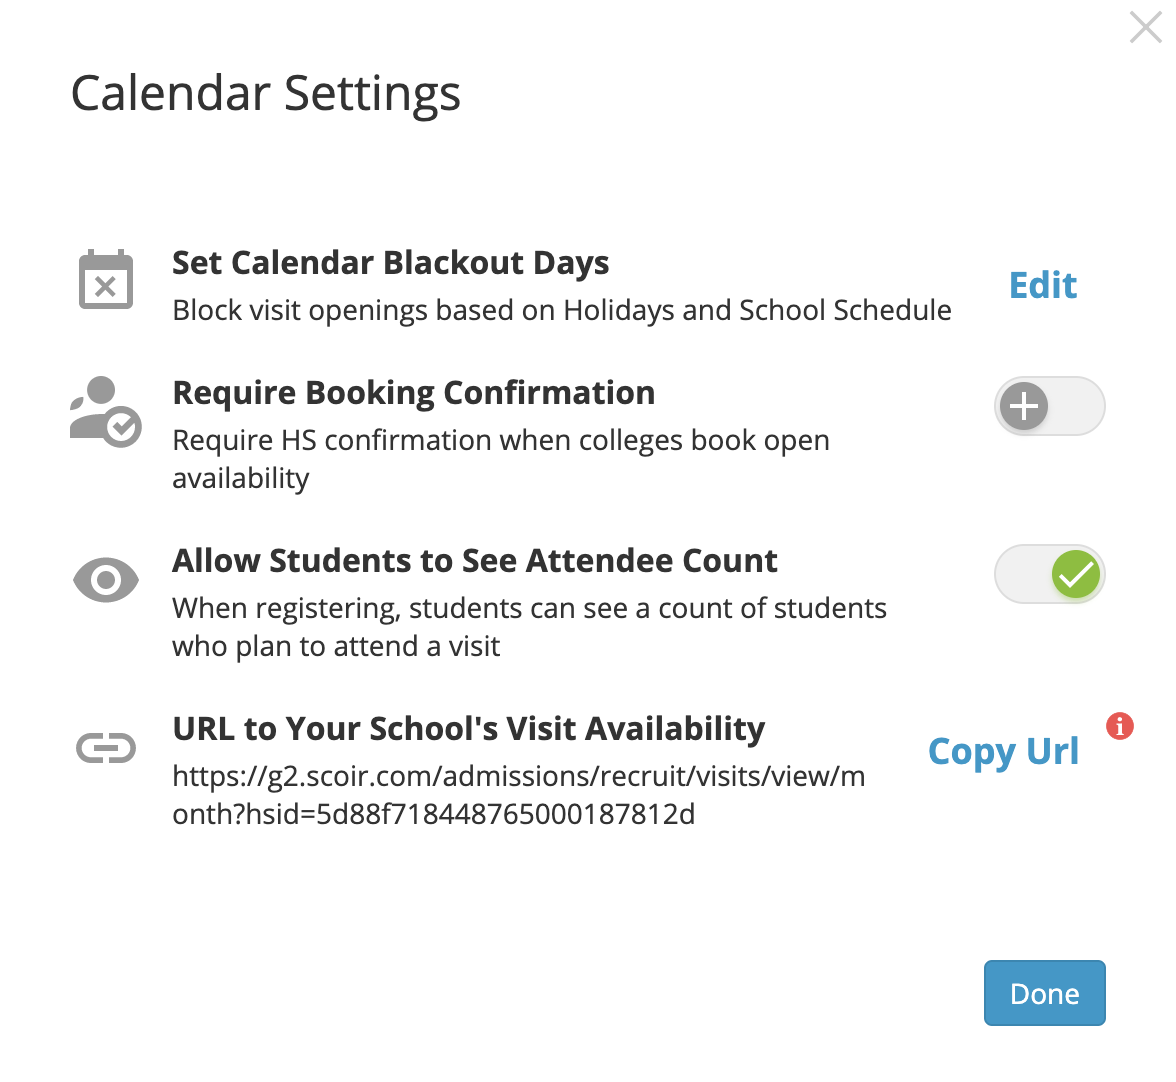Click the Require Booking Confirmation heading

tap(413, 393)
